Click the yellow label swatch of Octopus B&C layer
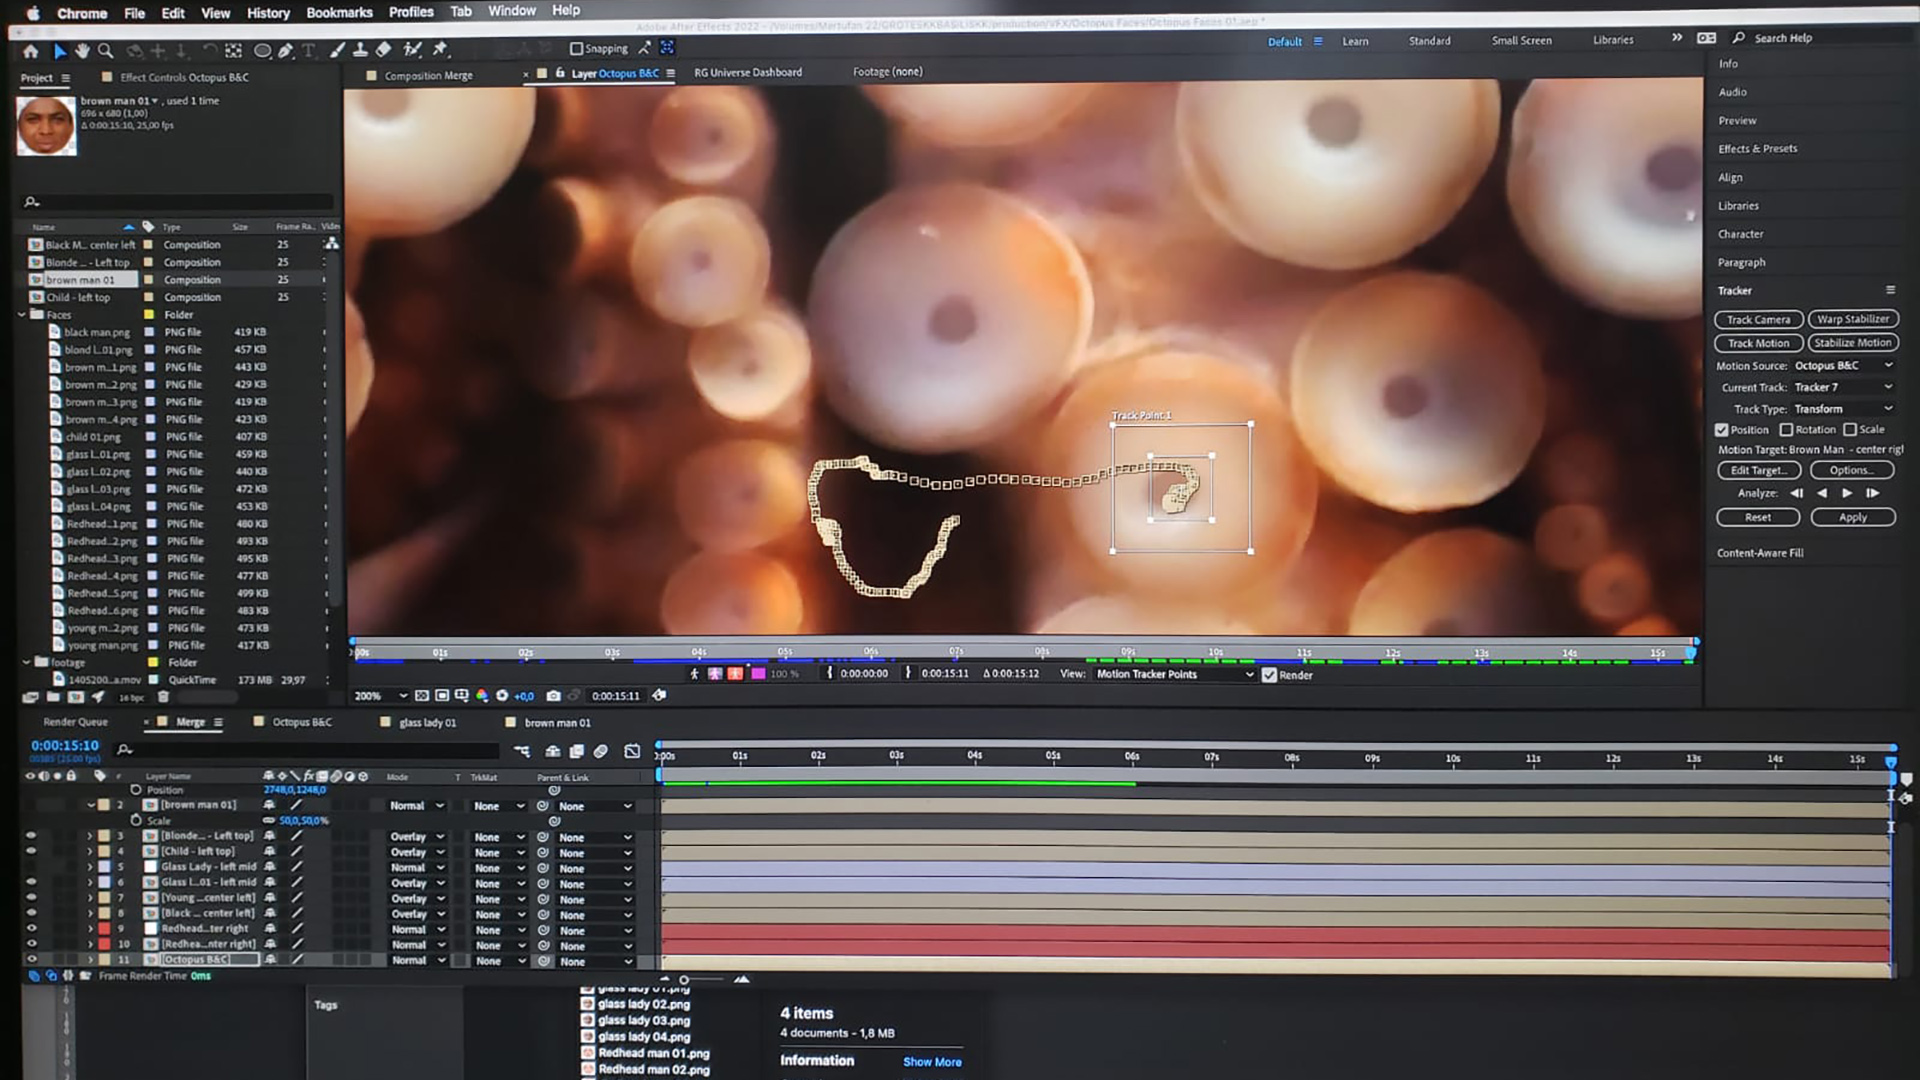Screen dimensions: 1920x1080 coord(104,960)
